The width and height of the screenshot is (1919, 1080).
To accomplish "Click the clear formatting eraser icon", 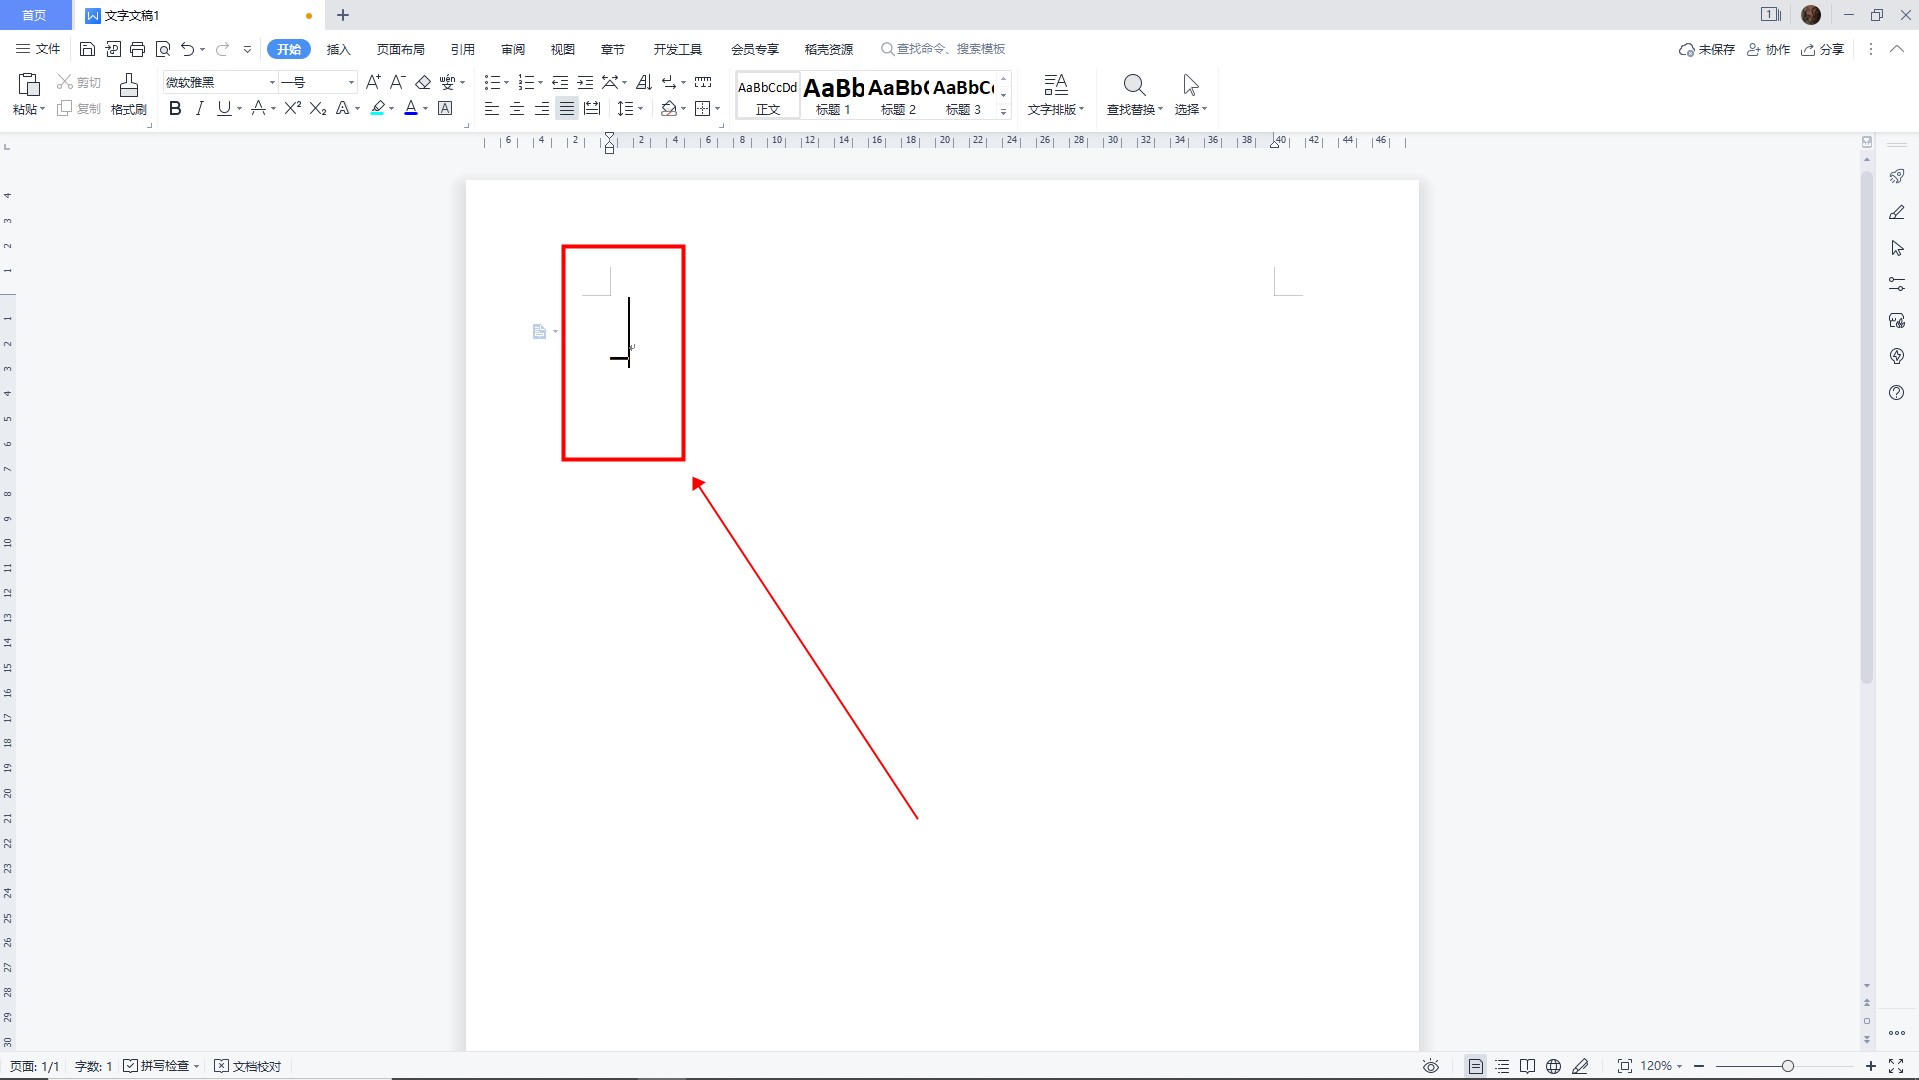I will click(423, 82).
